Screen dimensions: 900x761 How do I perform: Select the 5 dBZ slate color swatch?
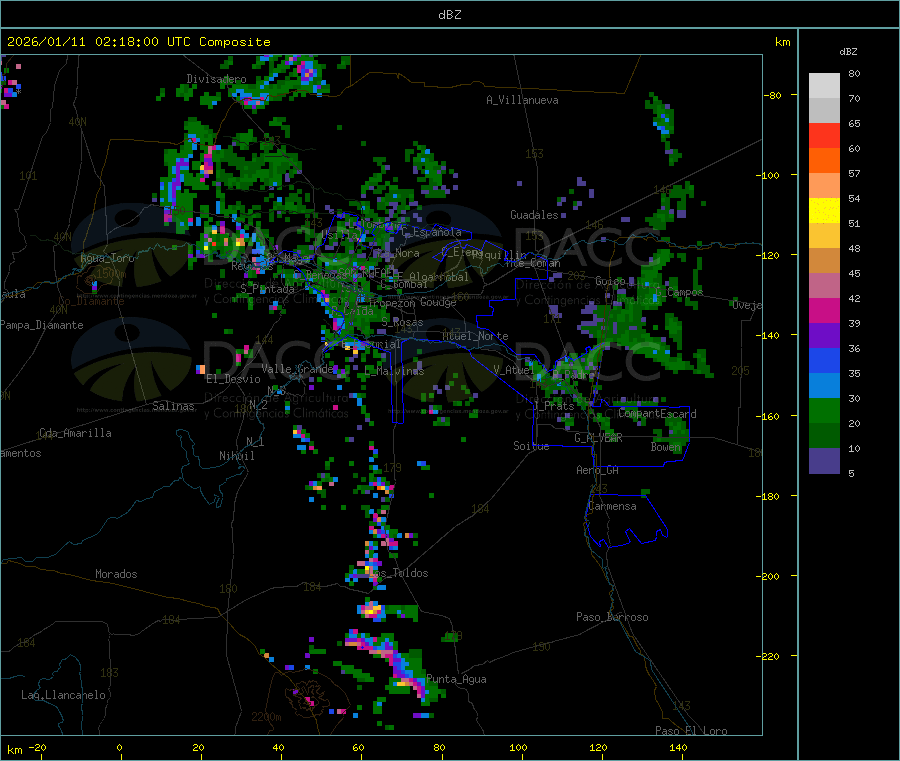824,461
